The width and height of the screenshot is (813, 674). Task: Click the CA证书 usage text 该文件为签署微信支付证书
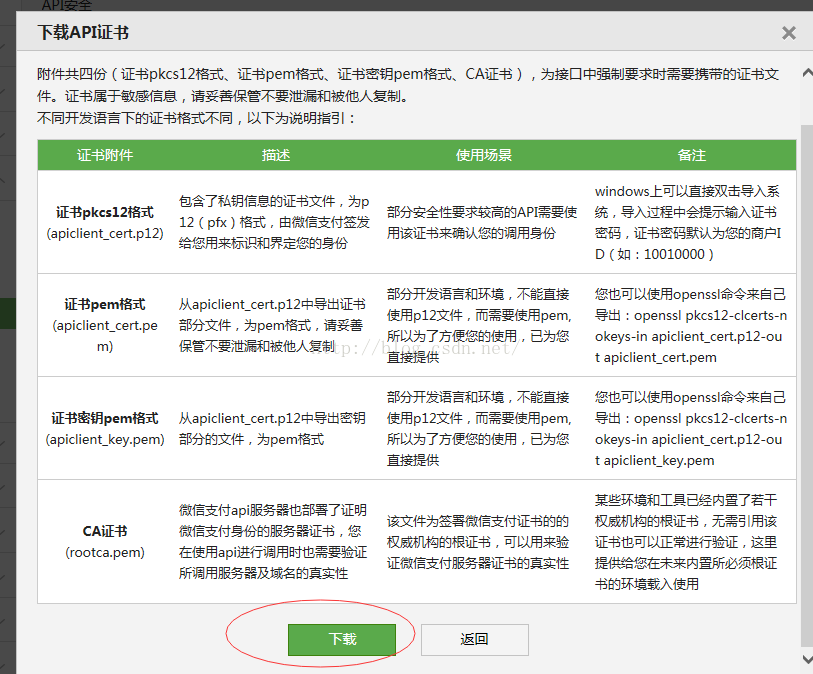click(478, 542)
